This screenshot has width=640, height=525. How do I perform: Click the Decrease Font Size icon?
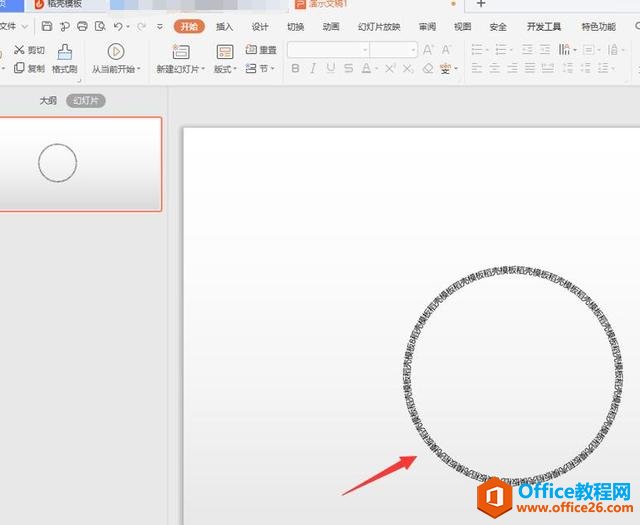(446, 50)
